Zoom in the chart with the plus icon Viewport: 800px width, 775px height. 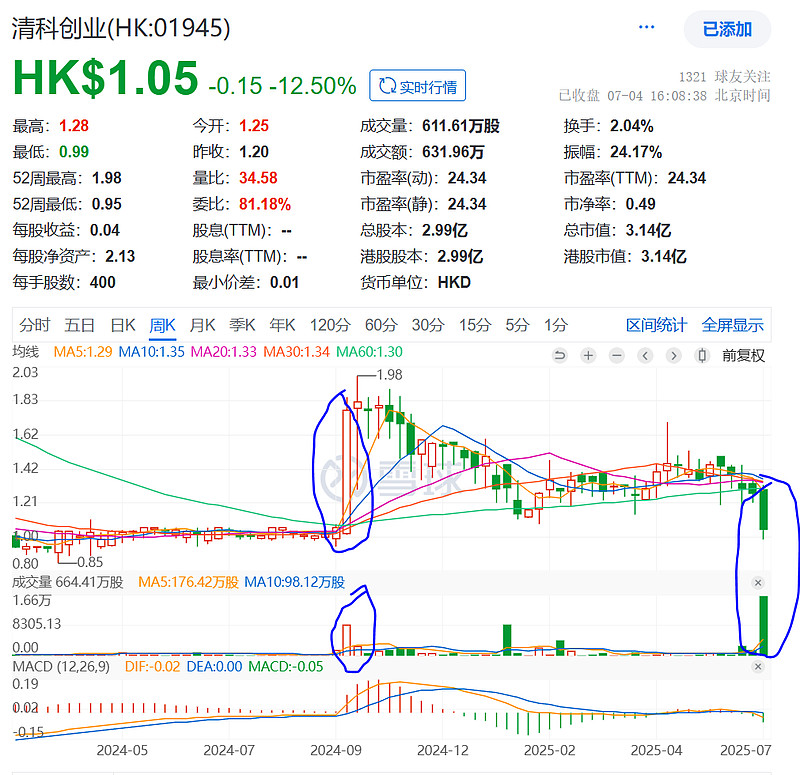tap(588, 355)
